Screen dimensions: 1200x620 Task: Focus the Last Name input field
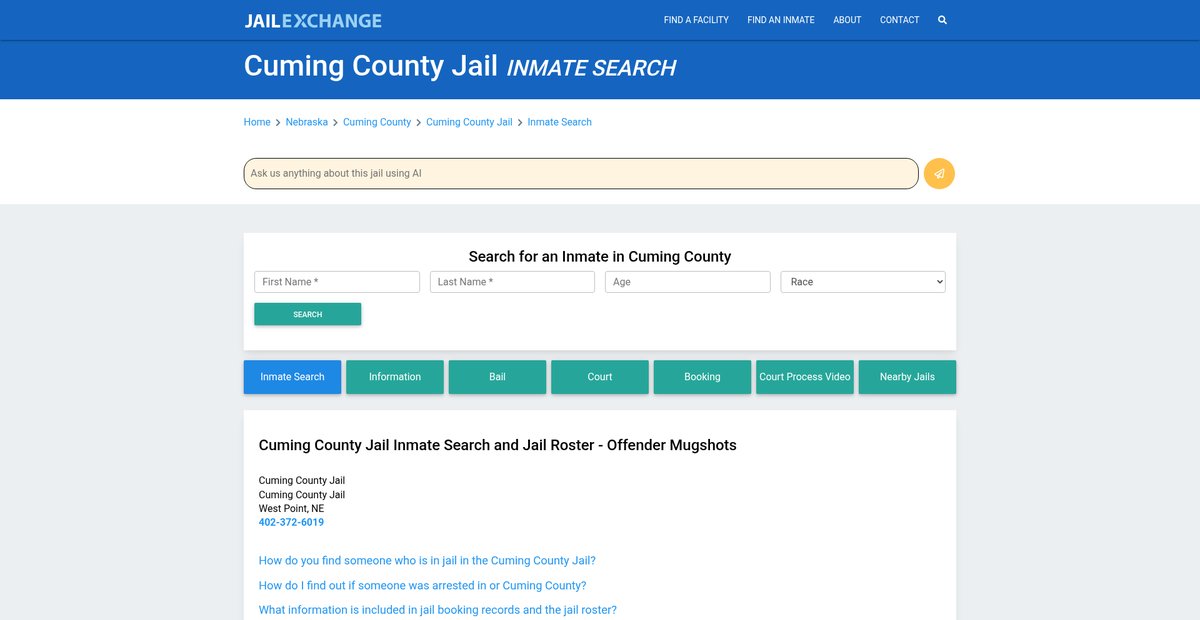pyautogui.click(x=512, y=282)
